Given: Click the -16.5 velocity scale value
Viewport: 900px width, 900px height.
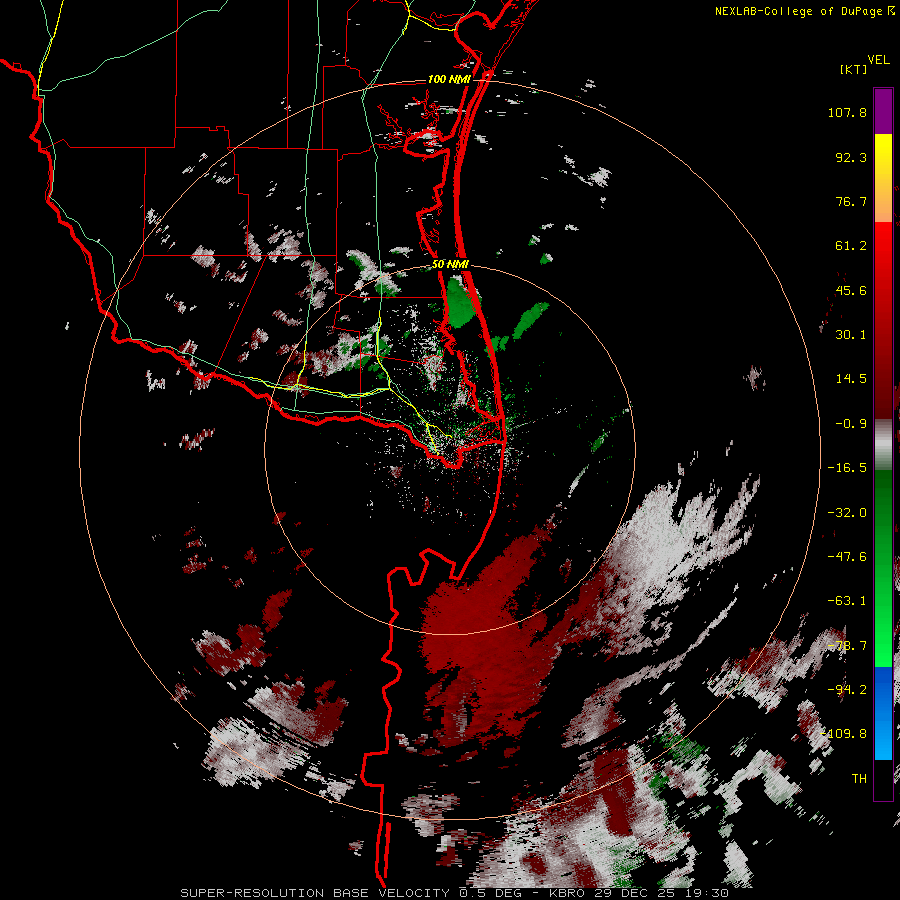Looking at the screenshot, I should coord(847,468).
